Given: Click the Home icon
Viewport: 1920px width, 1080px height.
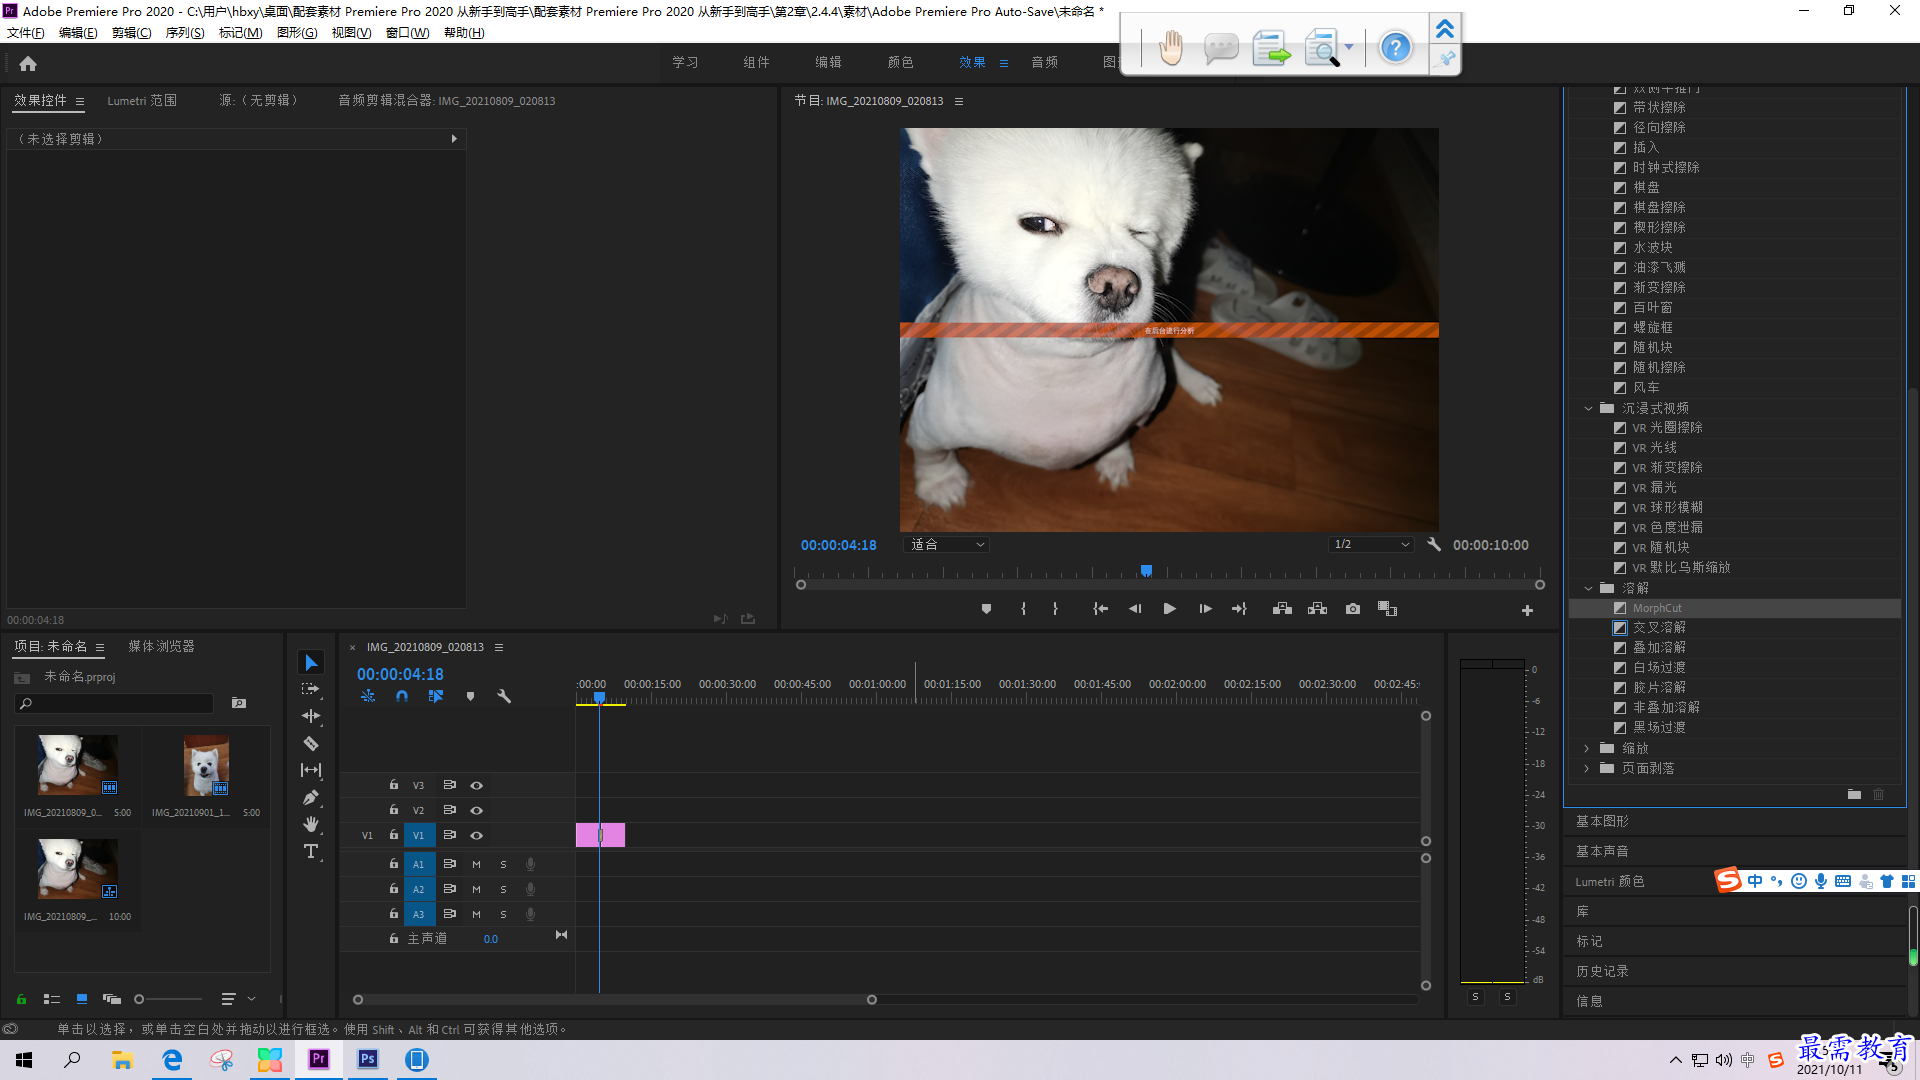Looking at the screenshot, I should pos(28,63).
